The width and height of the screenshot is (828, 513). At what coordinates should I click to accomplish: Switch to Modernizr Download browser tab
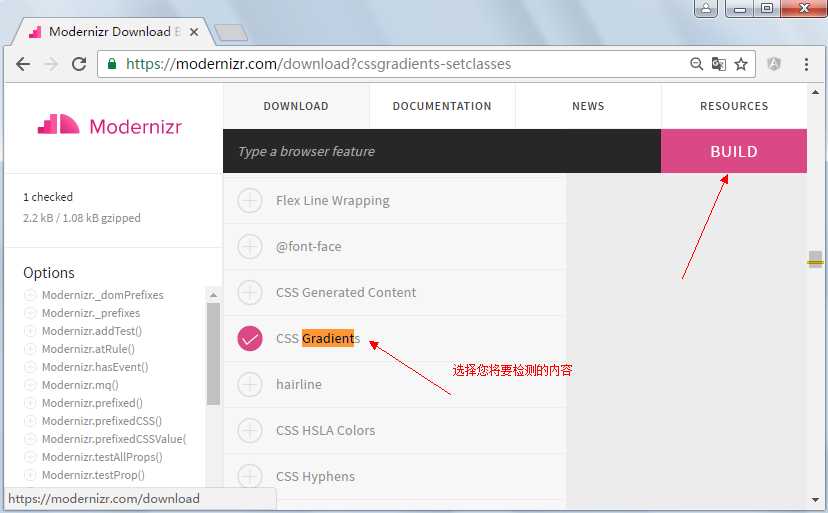111,32
